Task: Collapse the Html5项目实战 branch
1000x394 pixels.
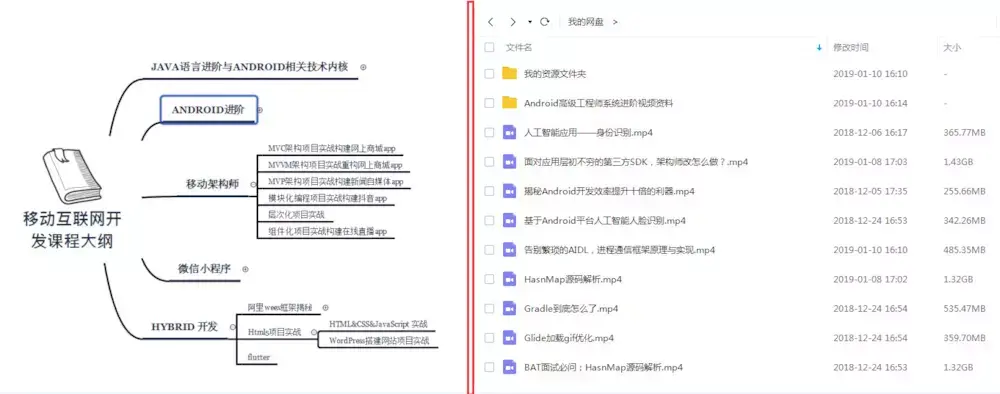Action: pyautogui.click(x=313, y=332)
